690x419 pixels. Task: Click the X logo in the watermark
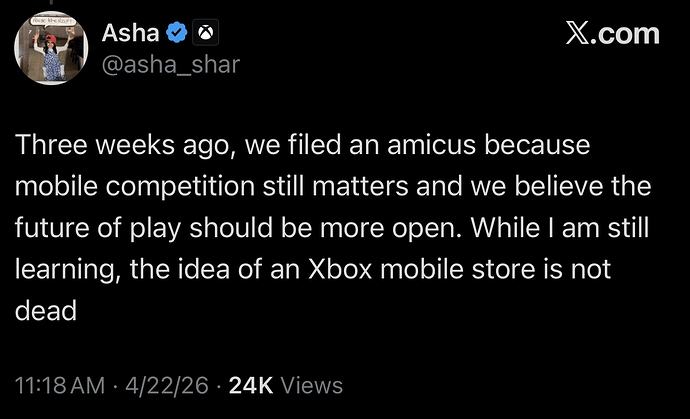pos(578,34)
